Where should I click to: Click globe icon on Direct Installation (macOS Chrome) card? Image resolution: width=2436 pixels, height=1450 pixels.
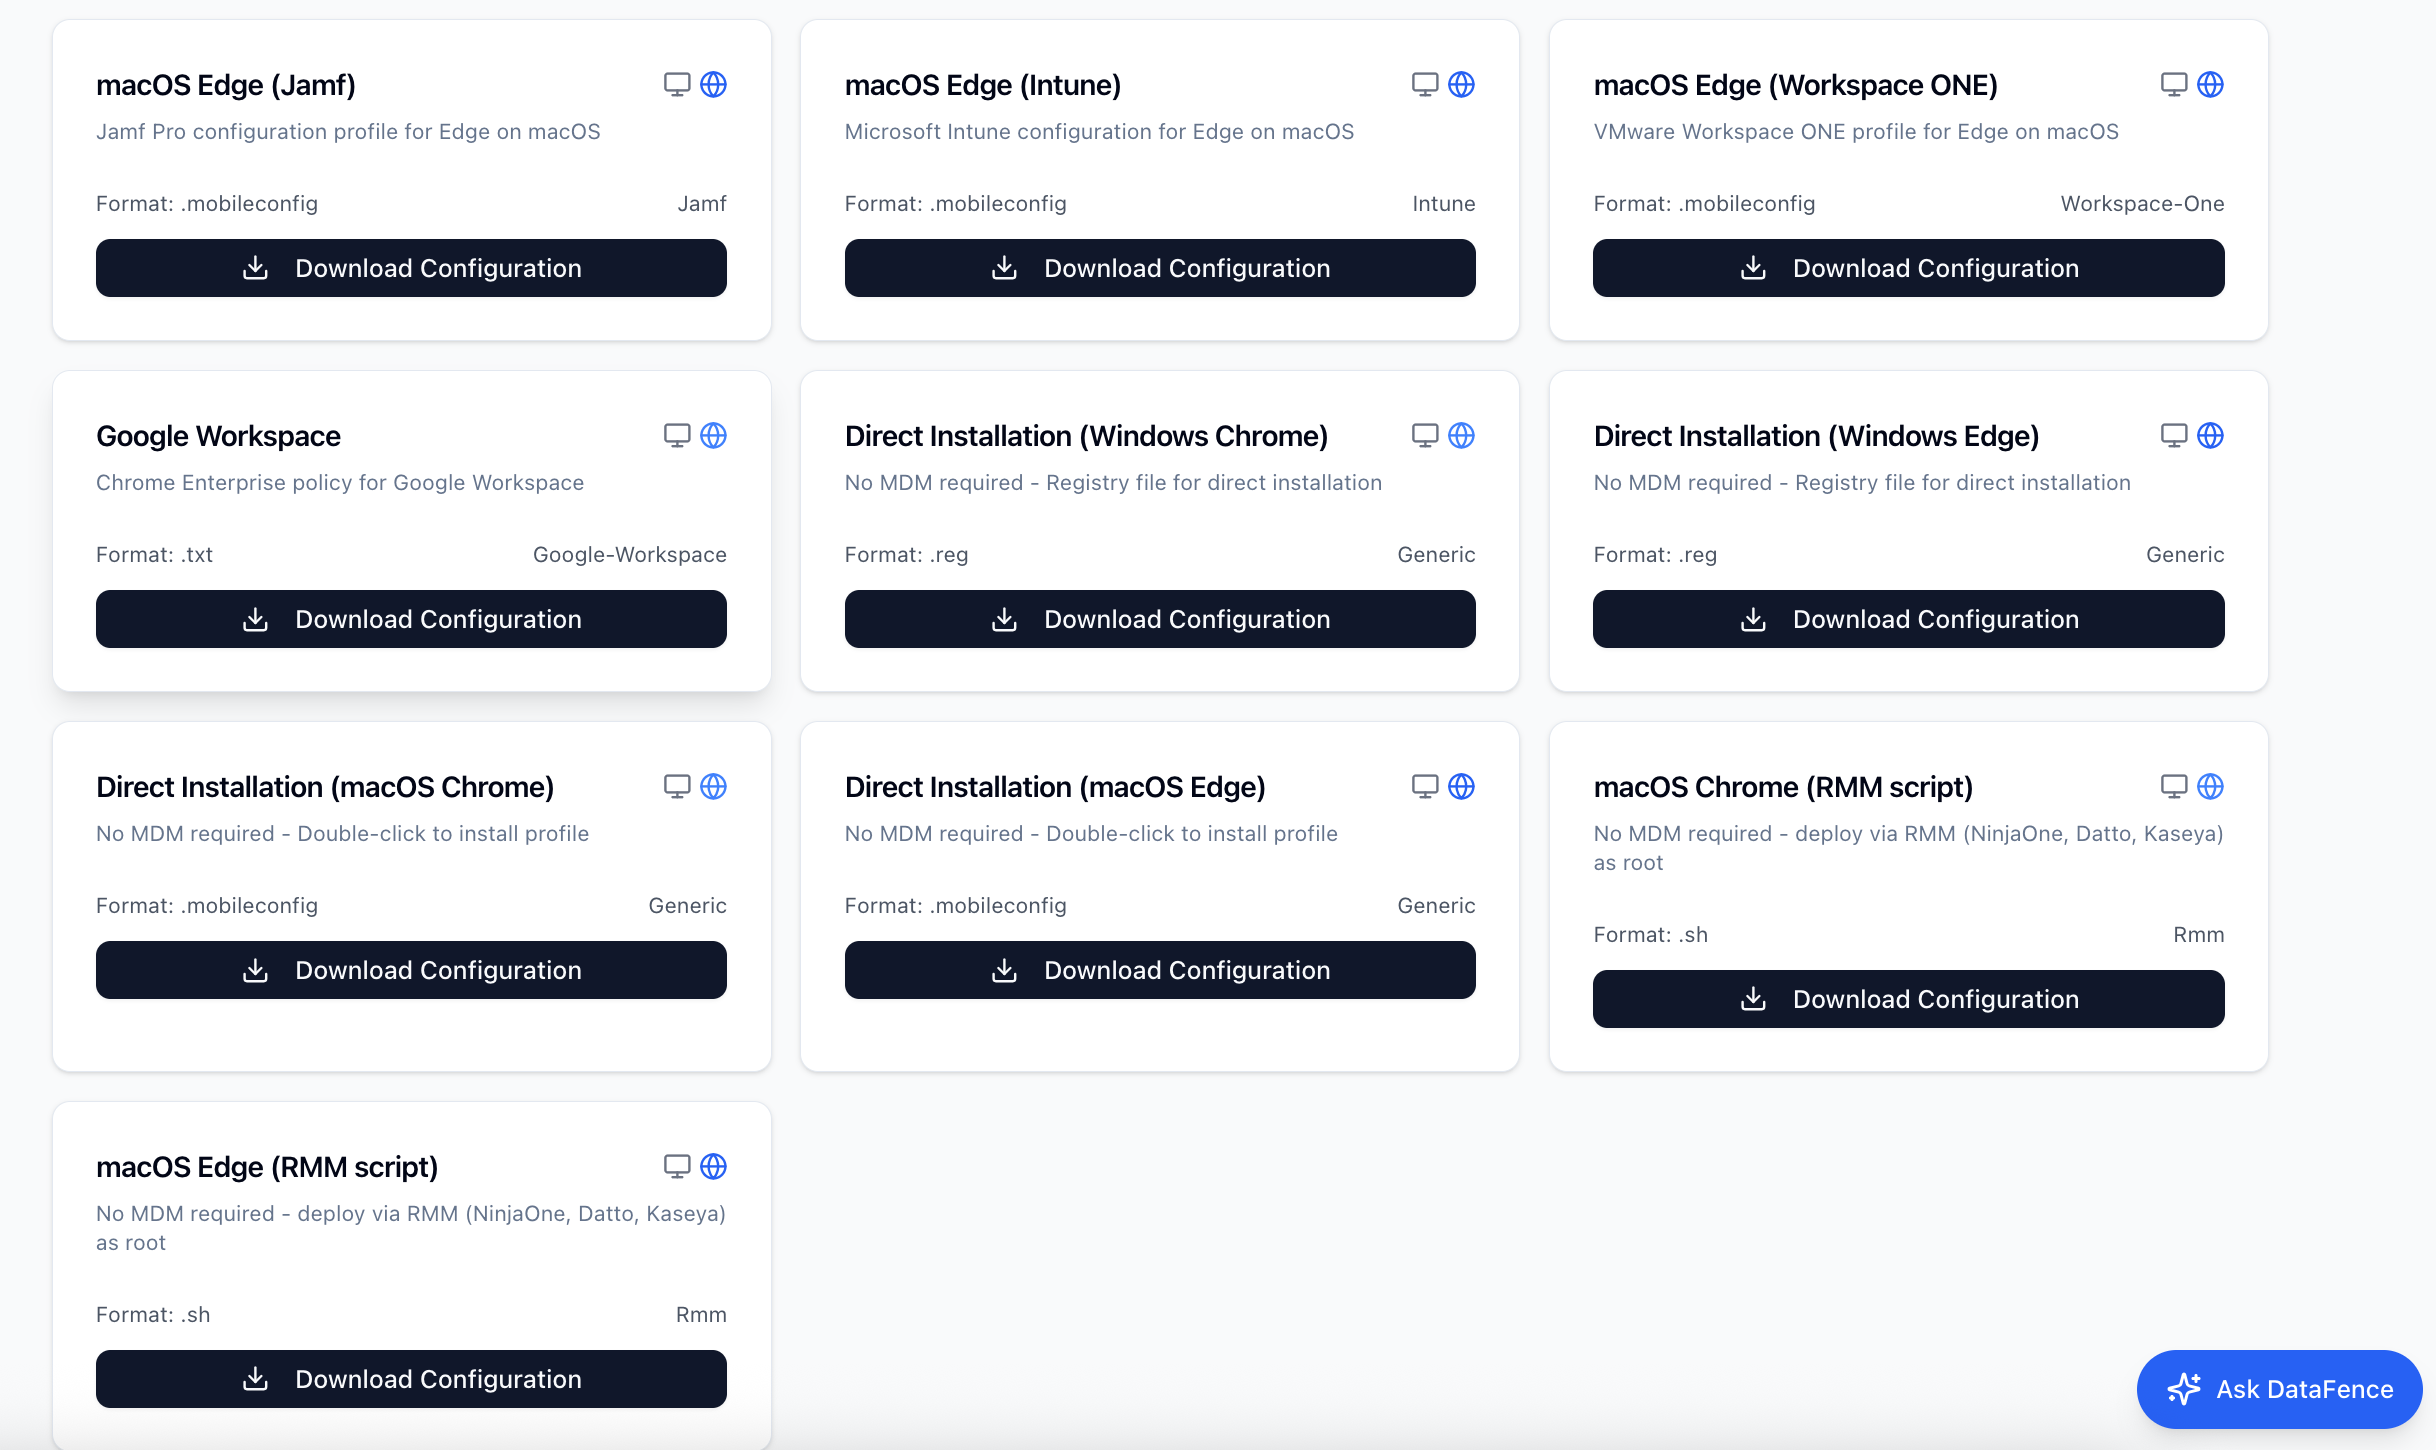coord(713,787)
